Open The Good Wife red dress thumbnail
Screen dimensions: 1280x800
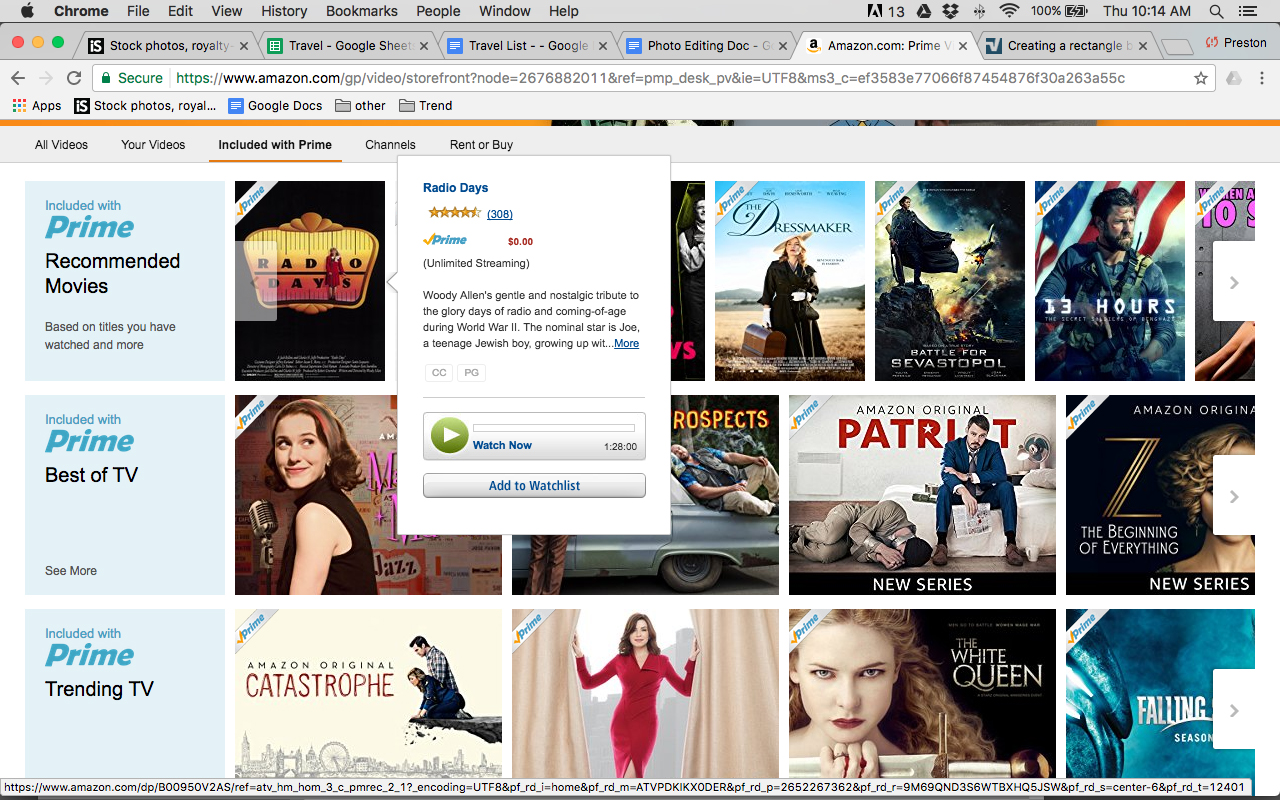click(645, 694)
